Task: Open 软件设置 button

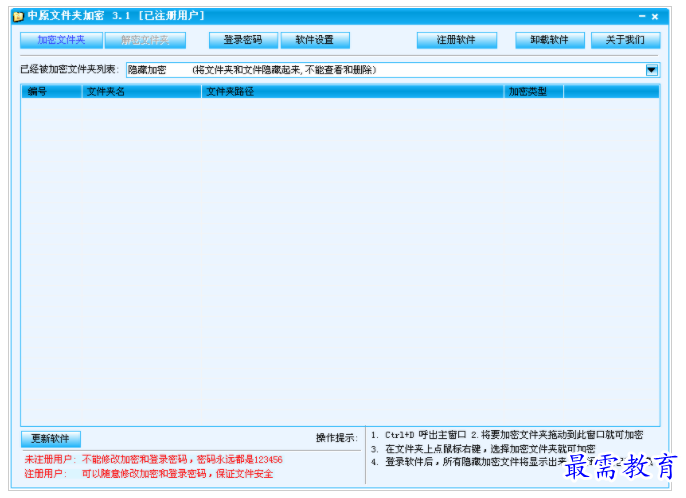Action: coord(315,40)
